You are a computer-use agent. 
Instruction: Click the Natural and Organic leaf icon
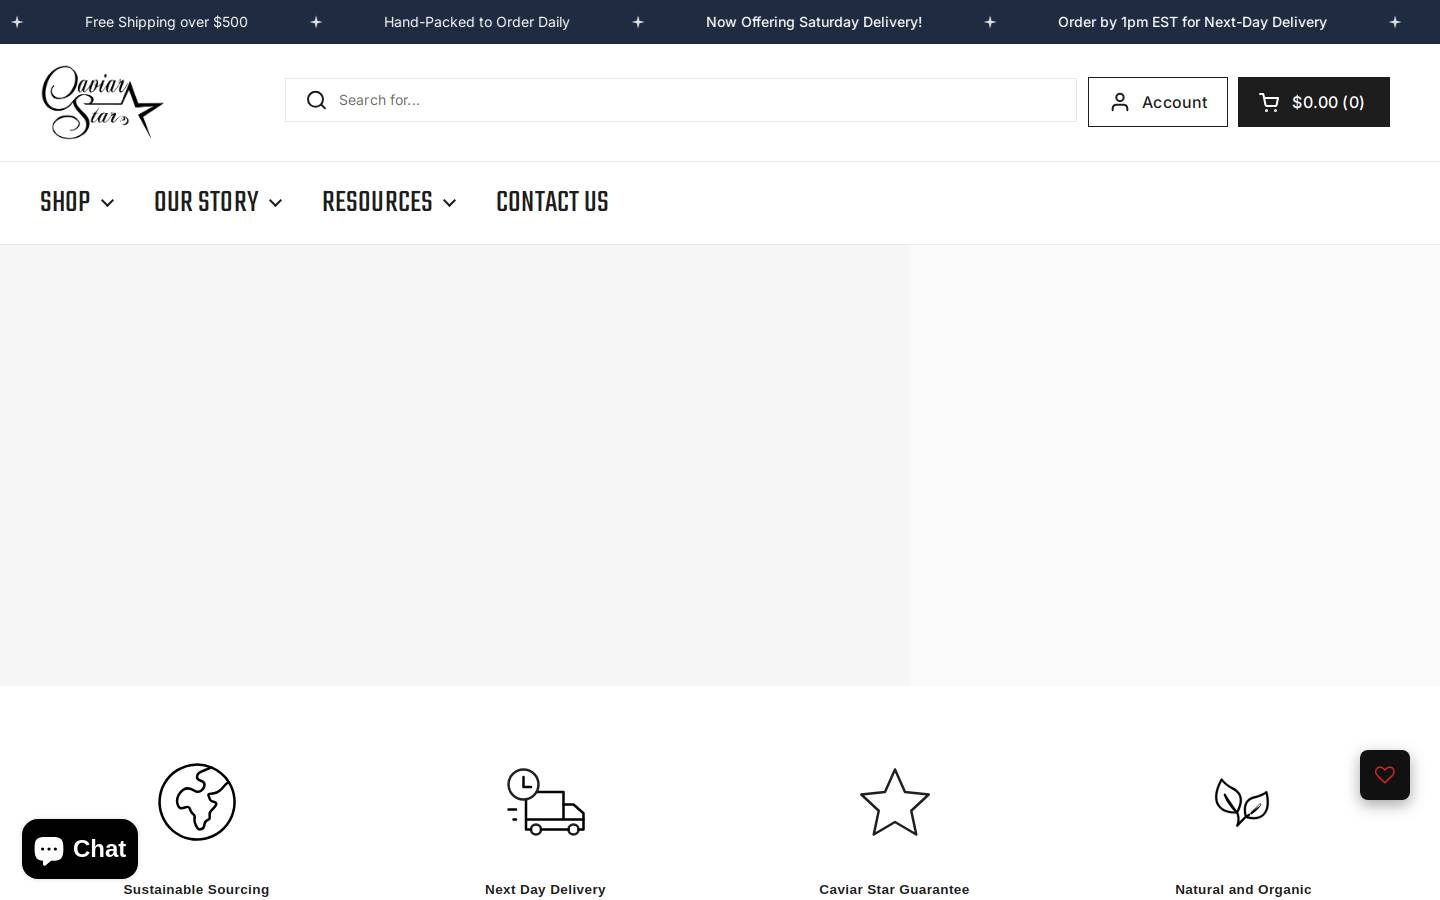(1243, 802)
